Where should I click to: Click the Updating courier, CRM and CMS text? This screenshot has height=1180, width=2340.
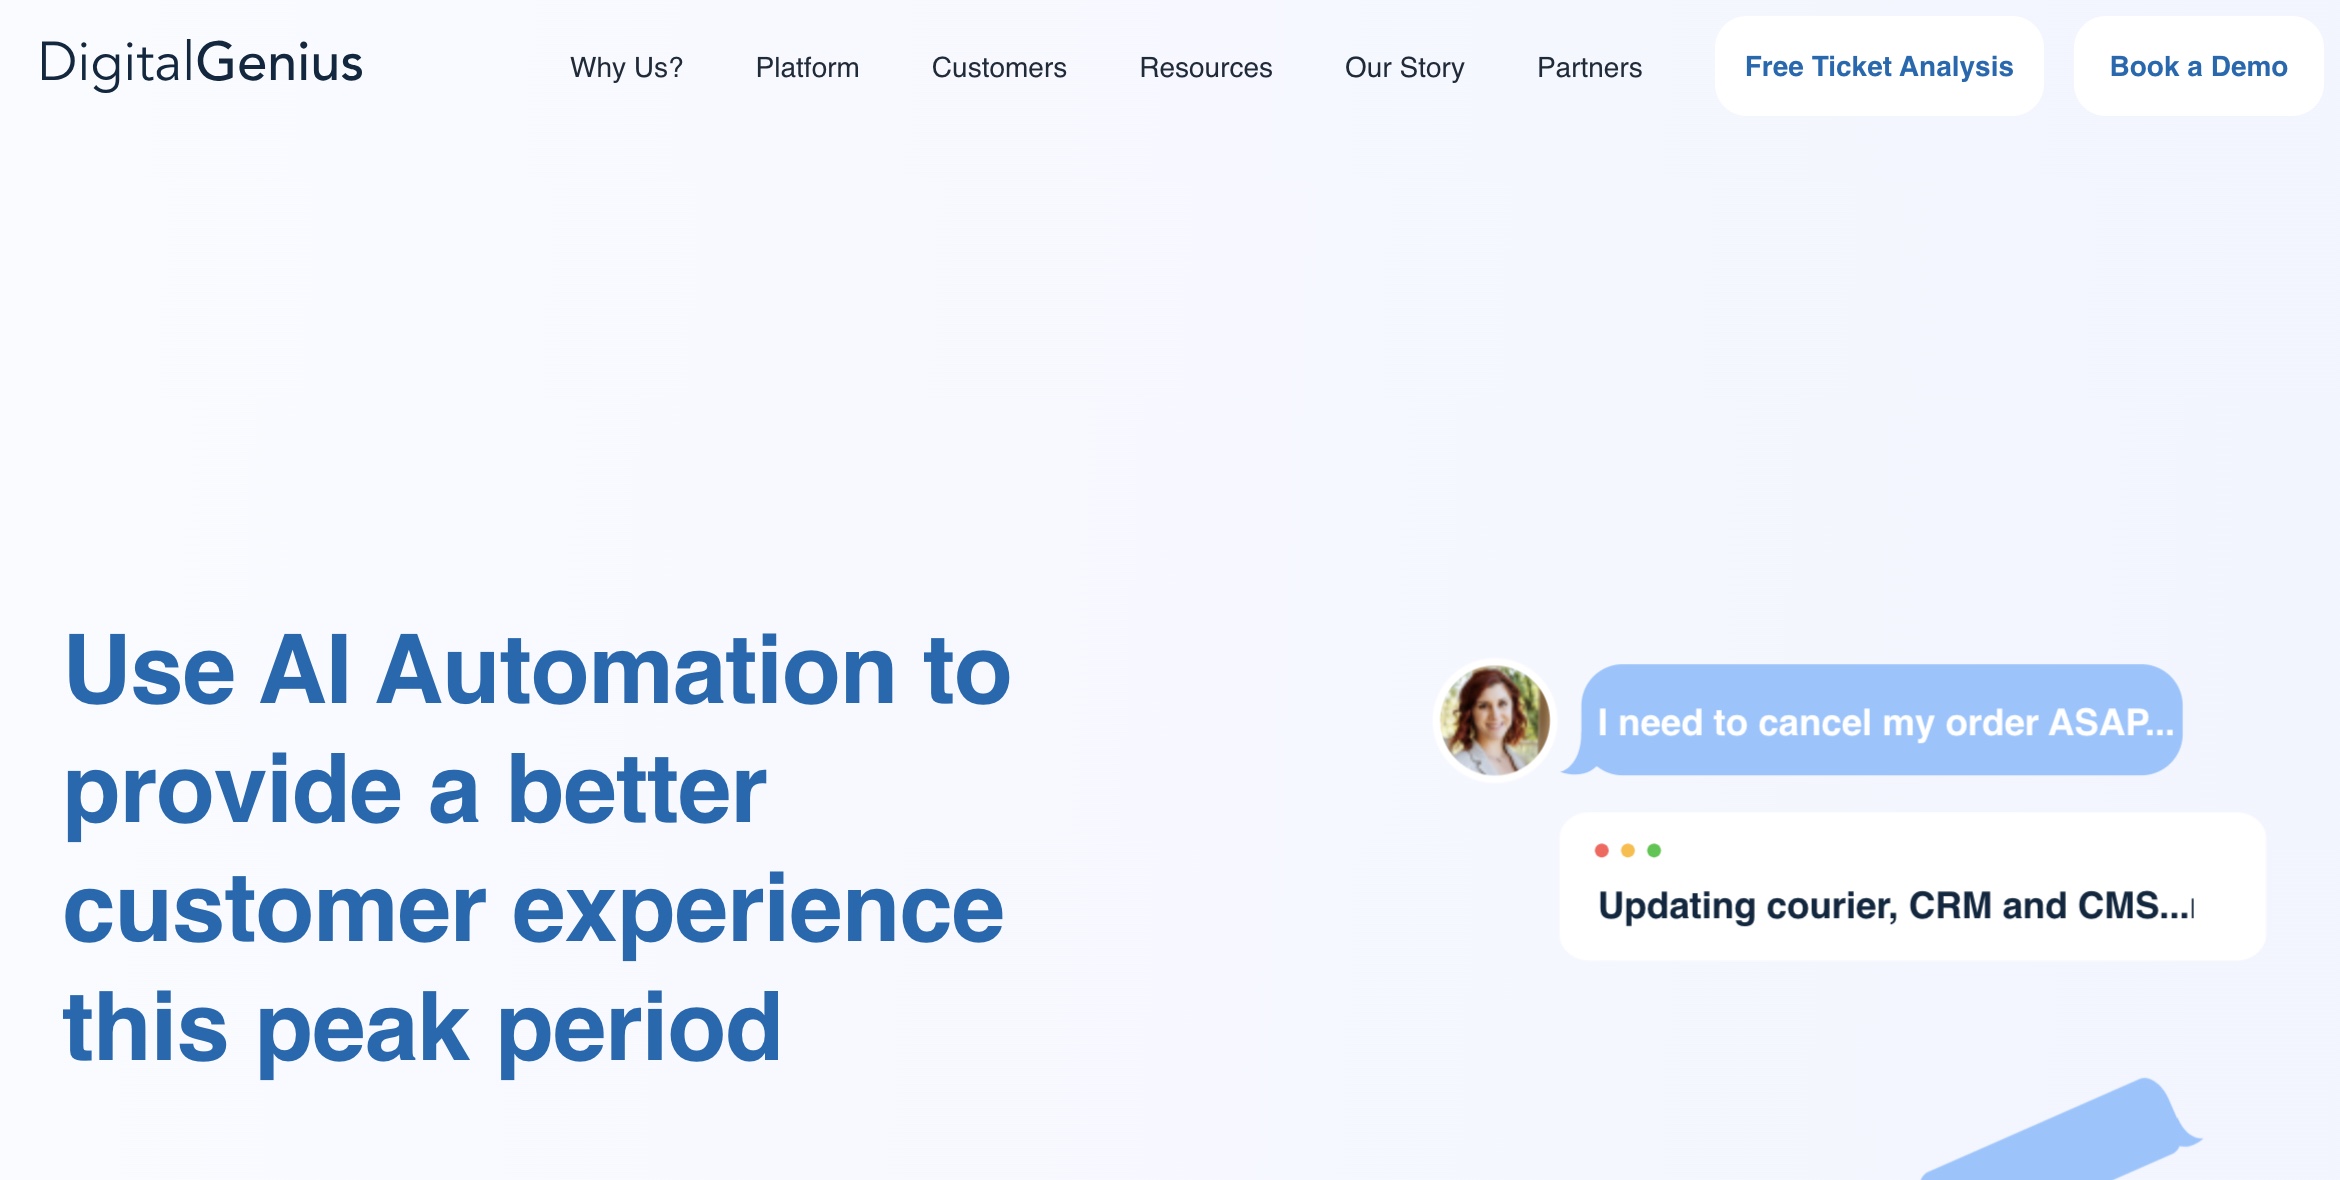pos(1894,906)
